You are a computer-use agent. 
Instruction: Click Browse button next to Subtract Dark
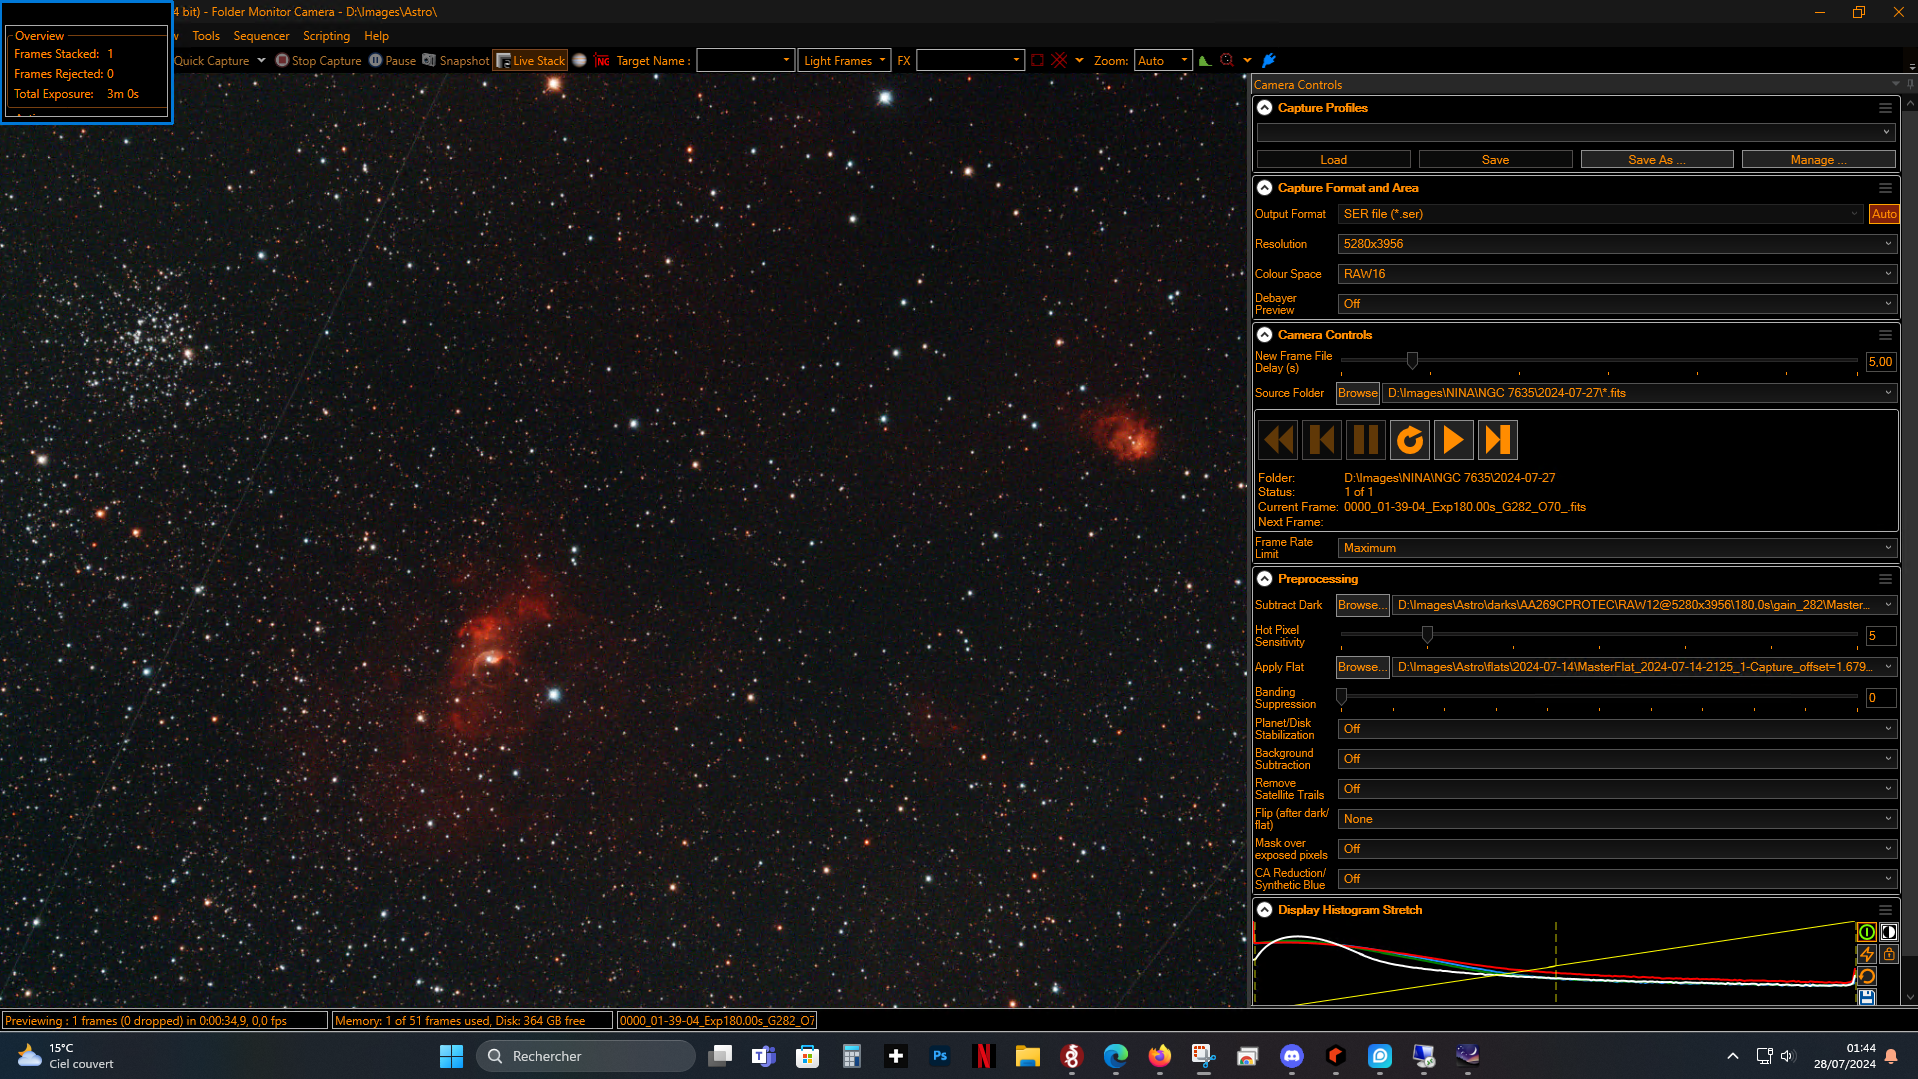coord(1362,605)
